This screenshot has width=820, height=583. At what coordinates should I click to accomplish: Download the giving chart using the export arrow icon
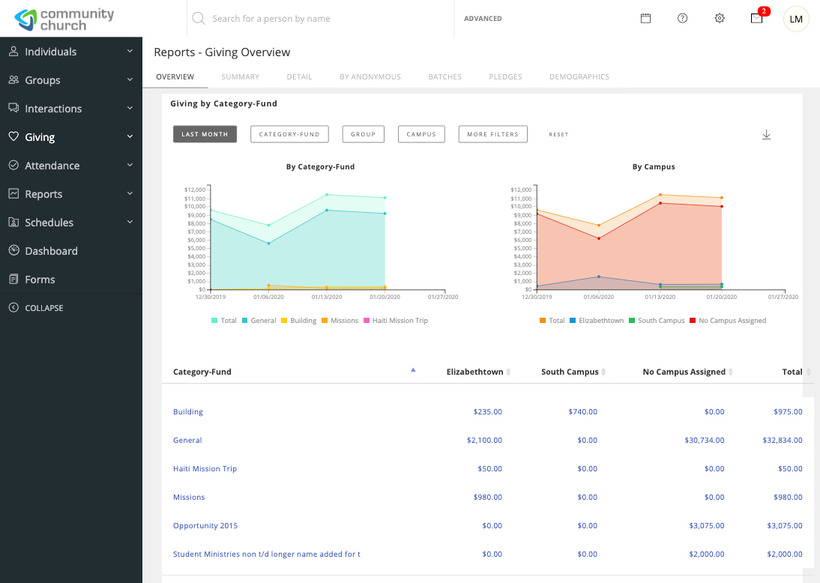(766, 133)
